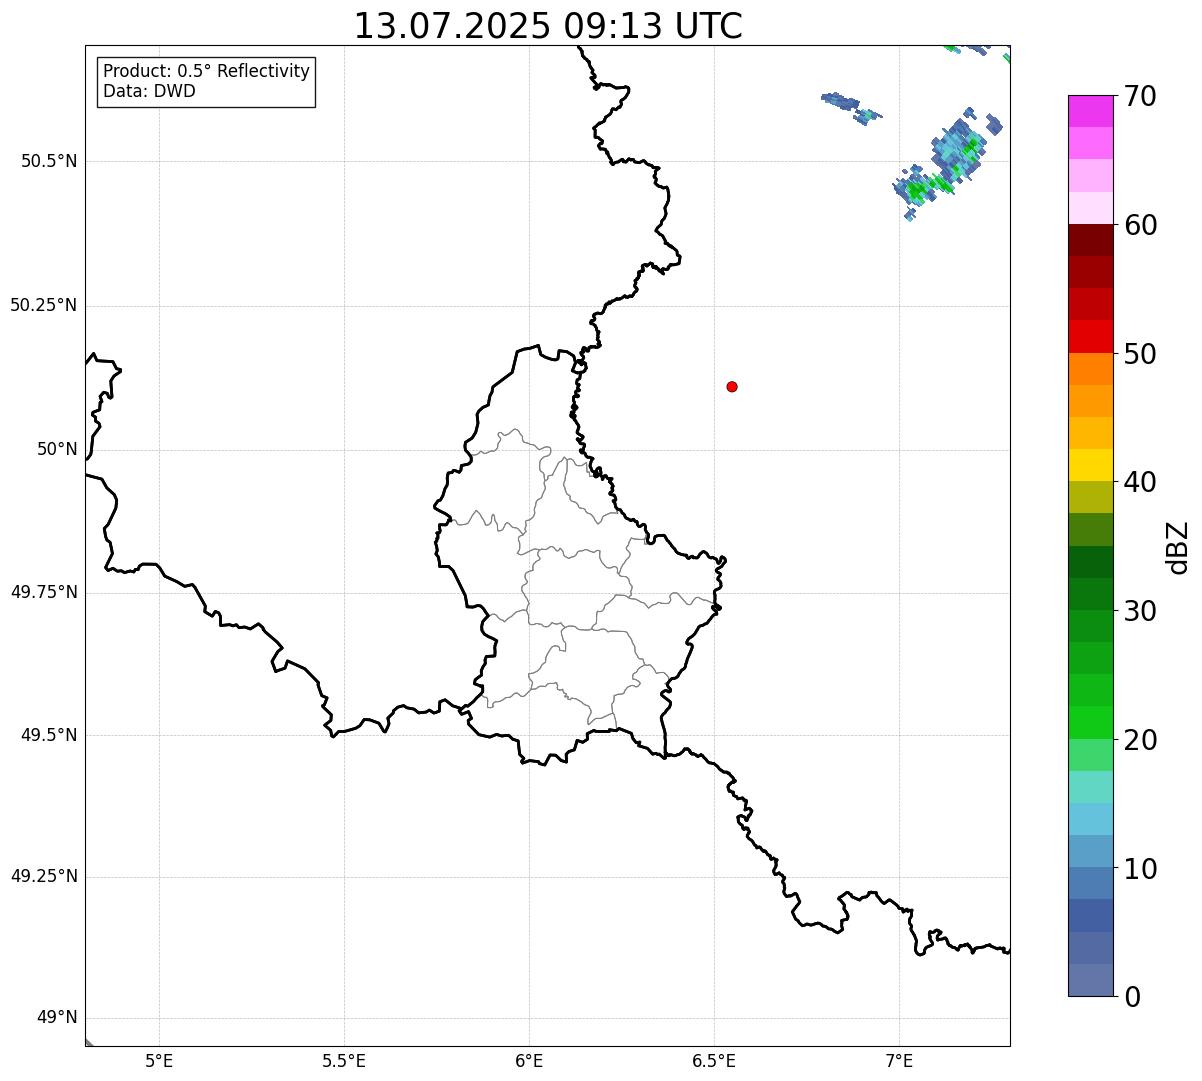Screen dimensions: 1202x1081
Task: Pick the dark maroon colorbar segment below 60
Action: coord(1090,240)
